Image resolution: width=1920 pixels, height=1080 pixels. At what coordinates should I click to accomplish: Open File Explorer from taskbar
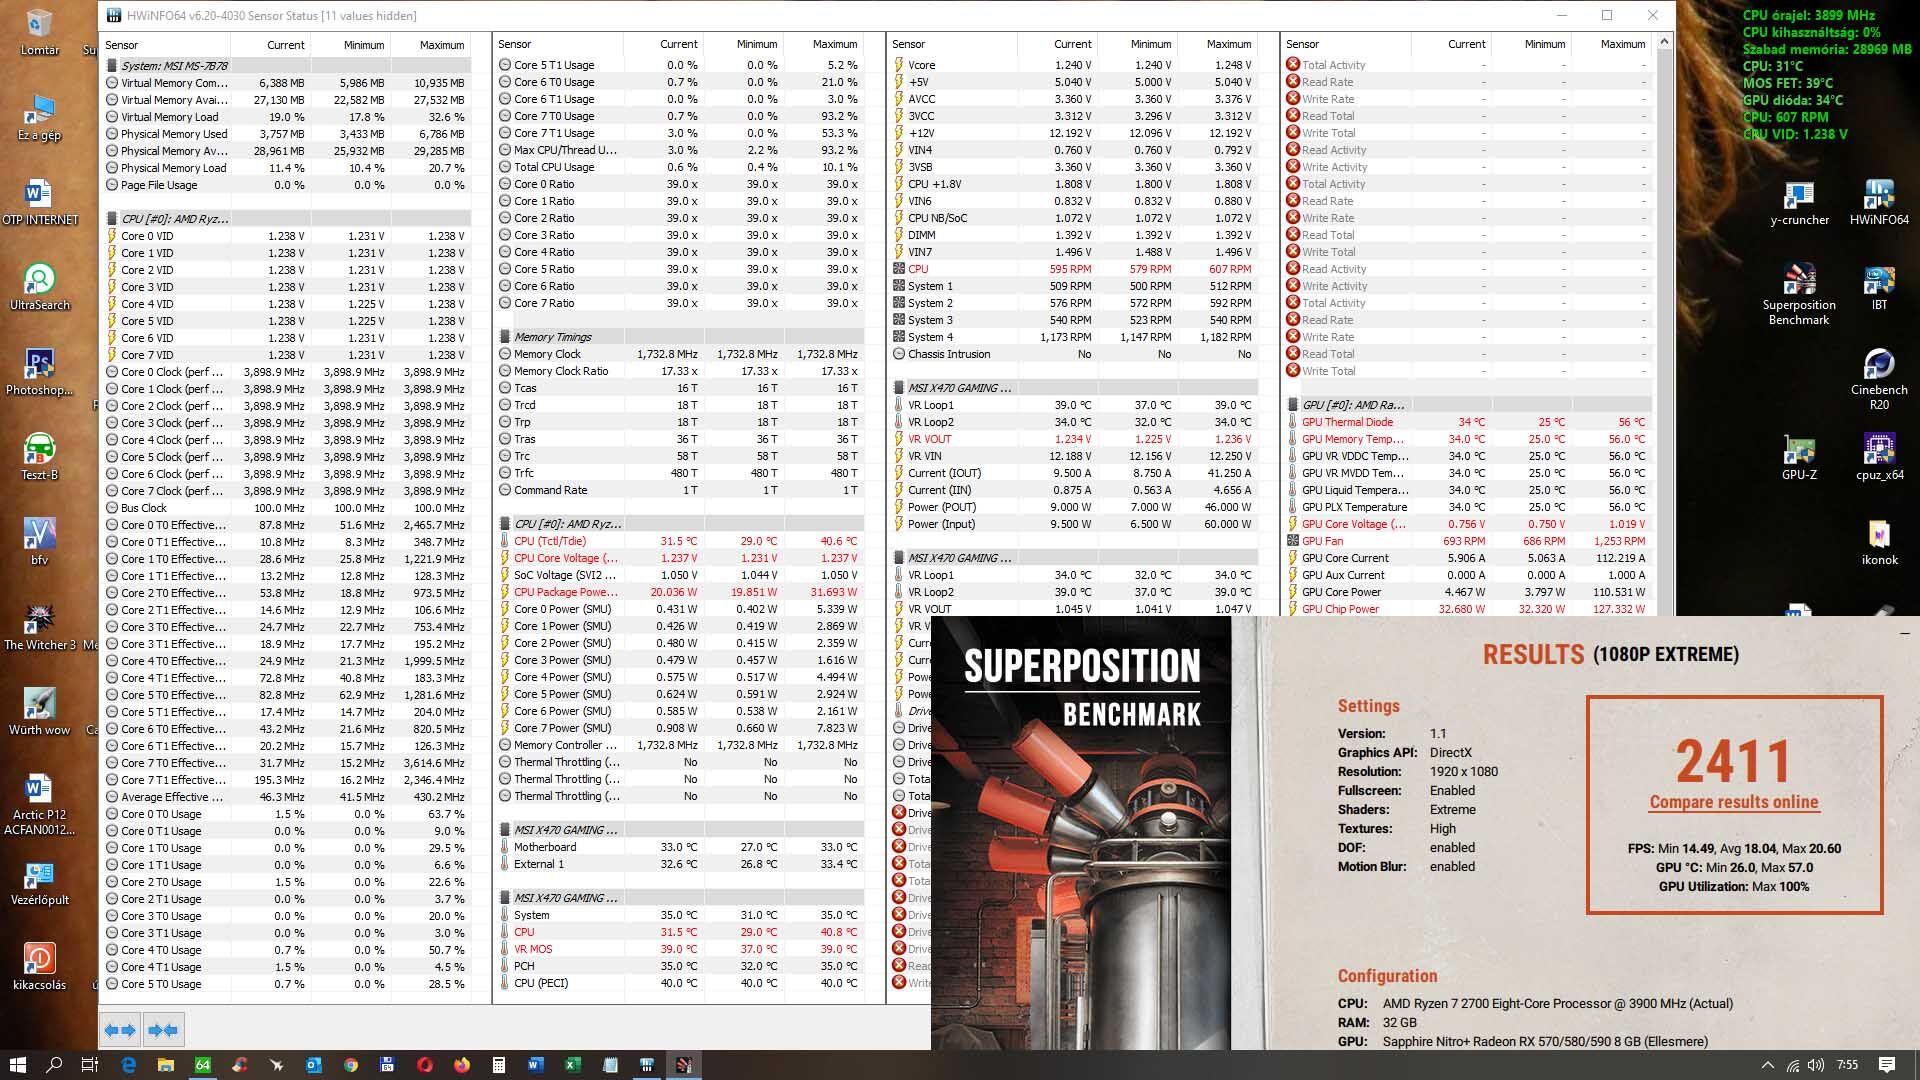(x=165, y=1065)
